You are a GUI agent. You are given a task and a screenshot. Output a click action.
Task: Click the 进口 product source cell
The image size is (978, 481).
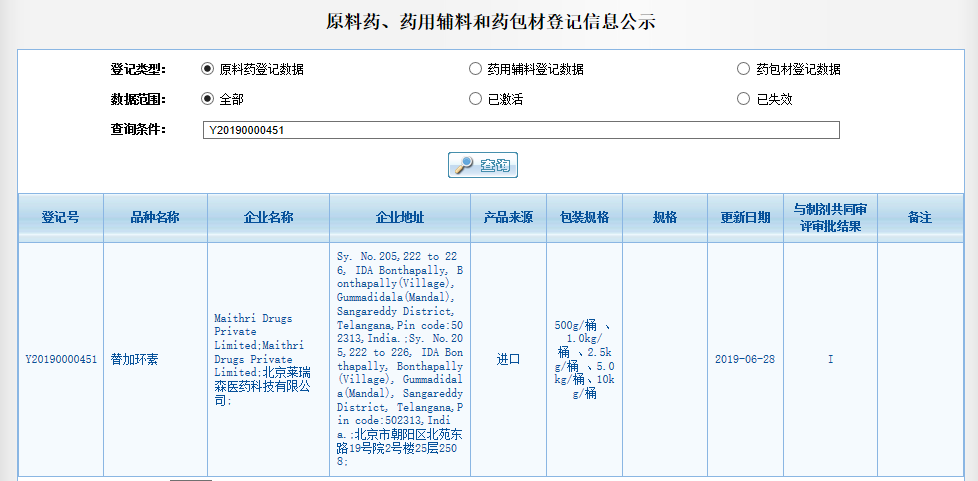[508, 360]
